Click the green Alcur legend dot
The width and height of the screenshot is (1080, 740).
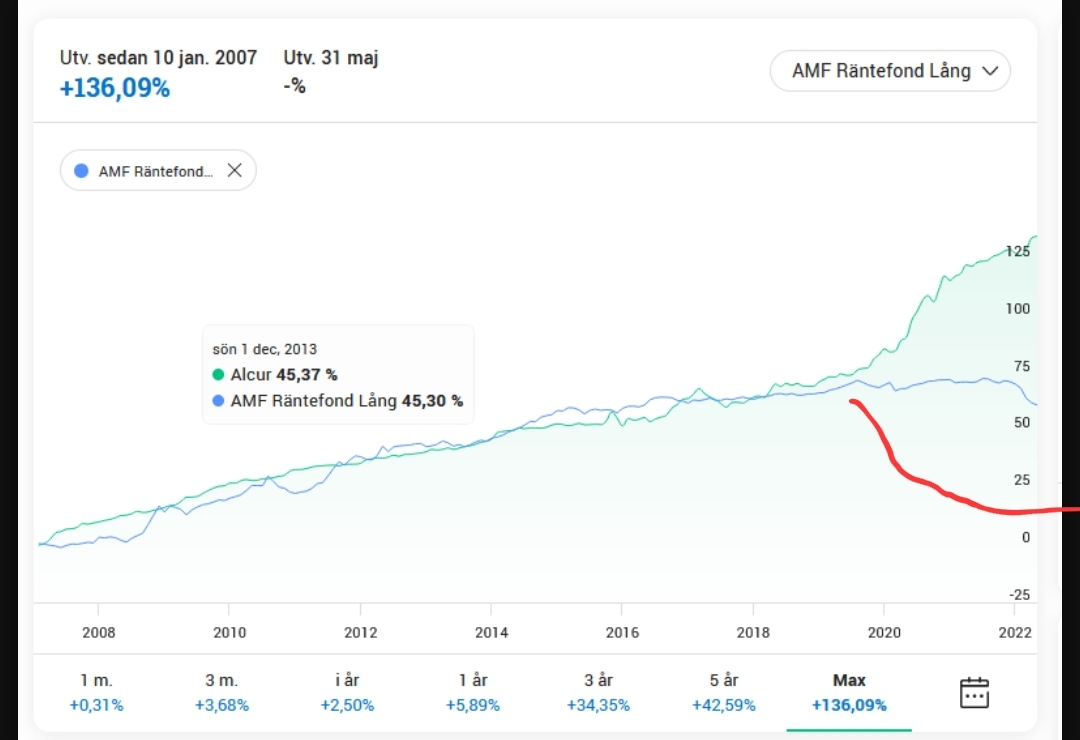(x=218, y=375)
